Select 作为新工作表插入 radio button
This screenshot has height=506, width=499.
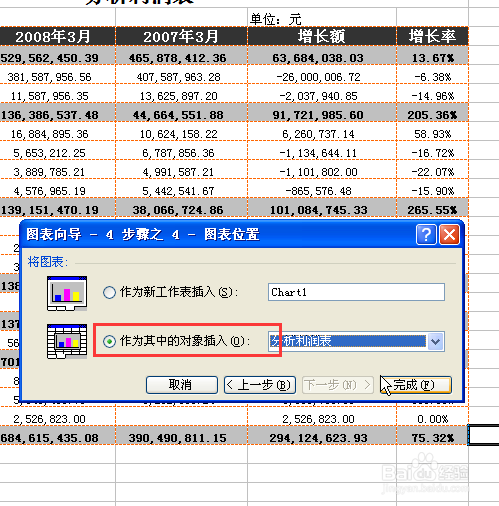coord(109,292)
